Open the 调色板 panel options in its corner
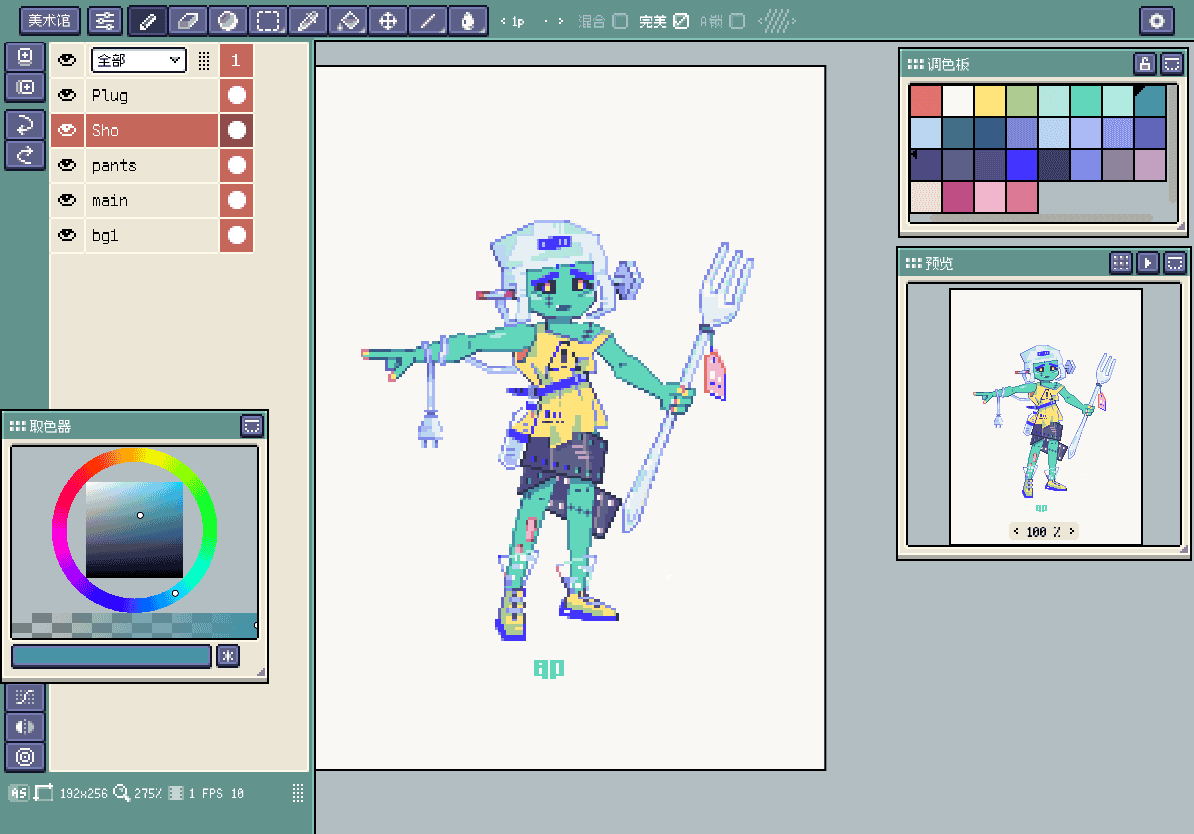This screenshot has height=834, width=1194. point(1171,63)
